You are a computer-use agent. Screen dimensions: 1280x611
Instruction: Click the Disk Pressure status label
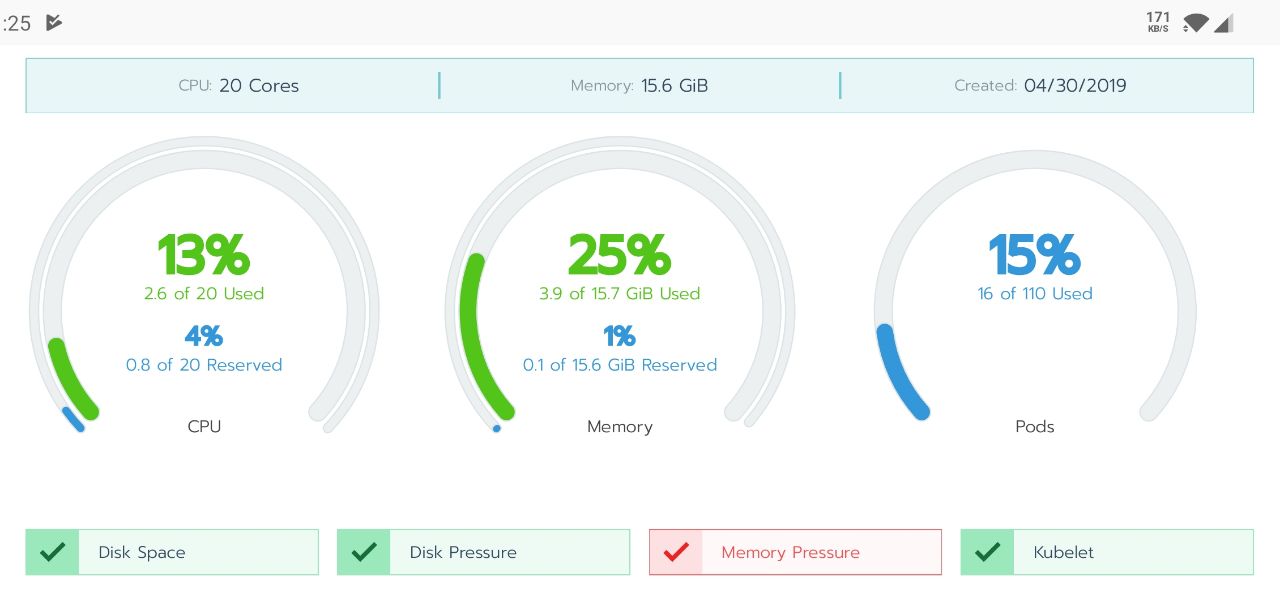(463, 552)
